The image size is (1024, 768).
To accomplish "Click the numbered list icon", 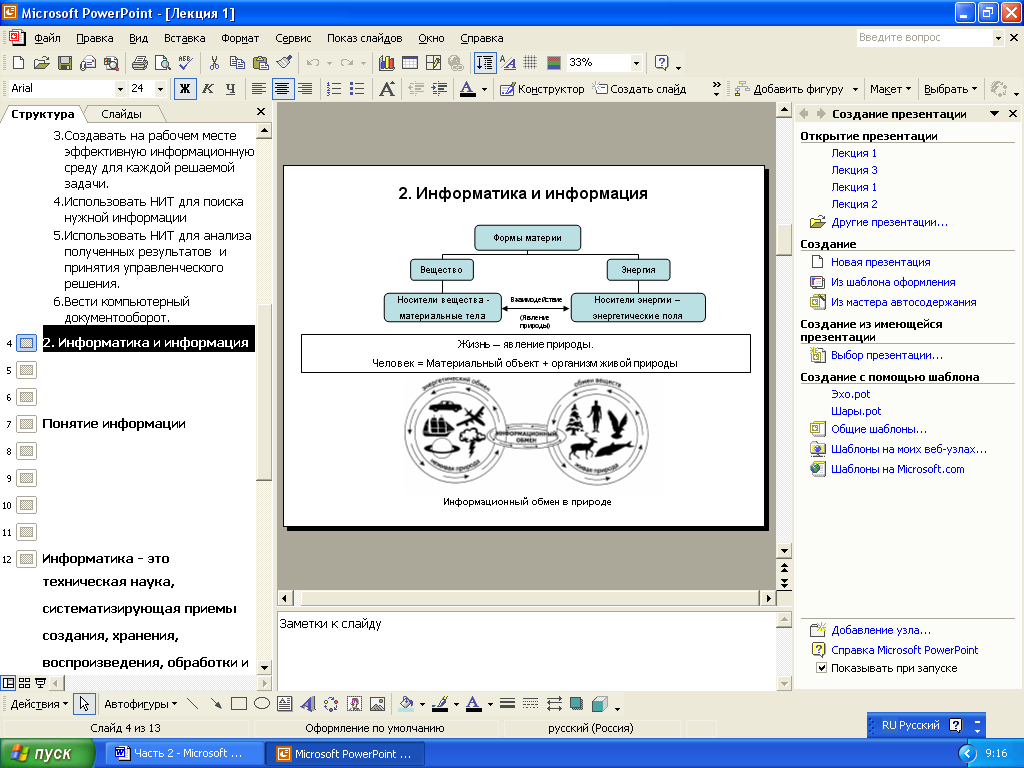I will pyautogui.click(x=334, y=89).
